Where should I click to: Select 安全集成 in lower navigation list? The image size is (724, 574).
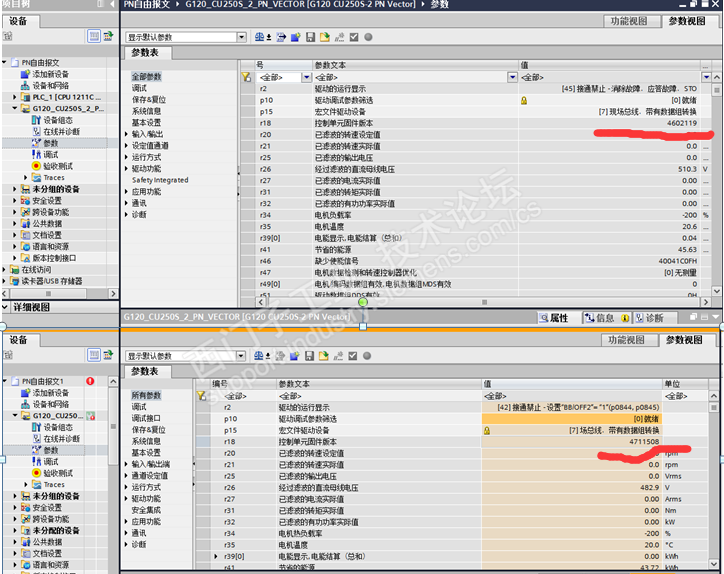(146, 510)
